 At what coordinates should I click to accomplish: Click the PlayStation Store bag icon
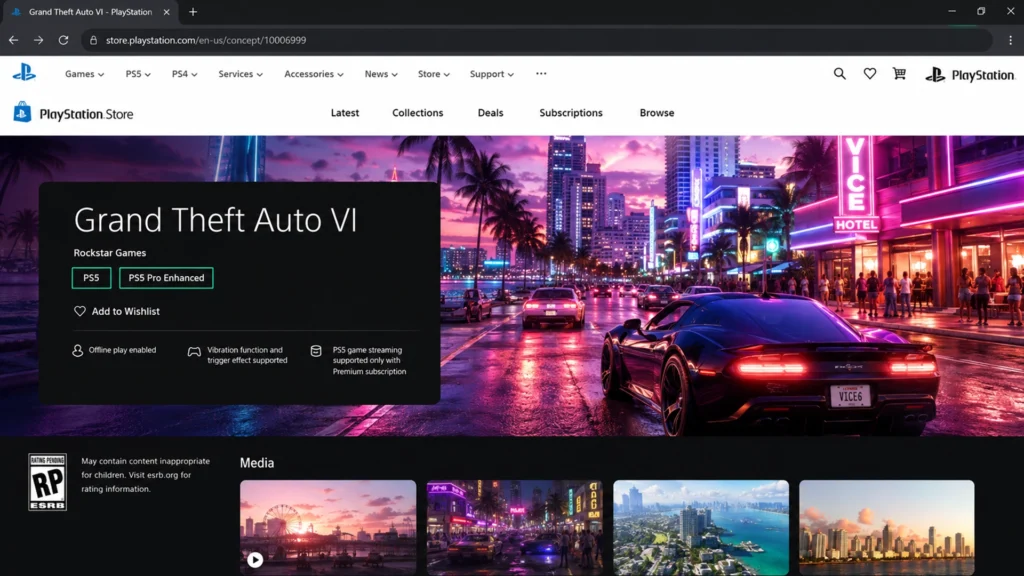click(x=22, y=112)
